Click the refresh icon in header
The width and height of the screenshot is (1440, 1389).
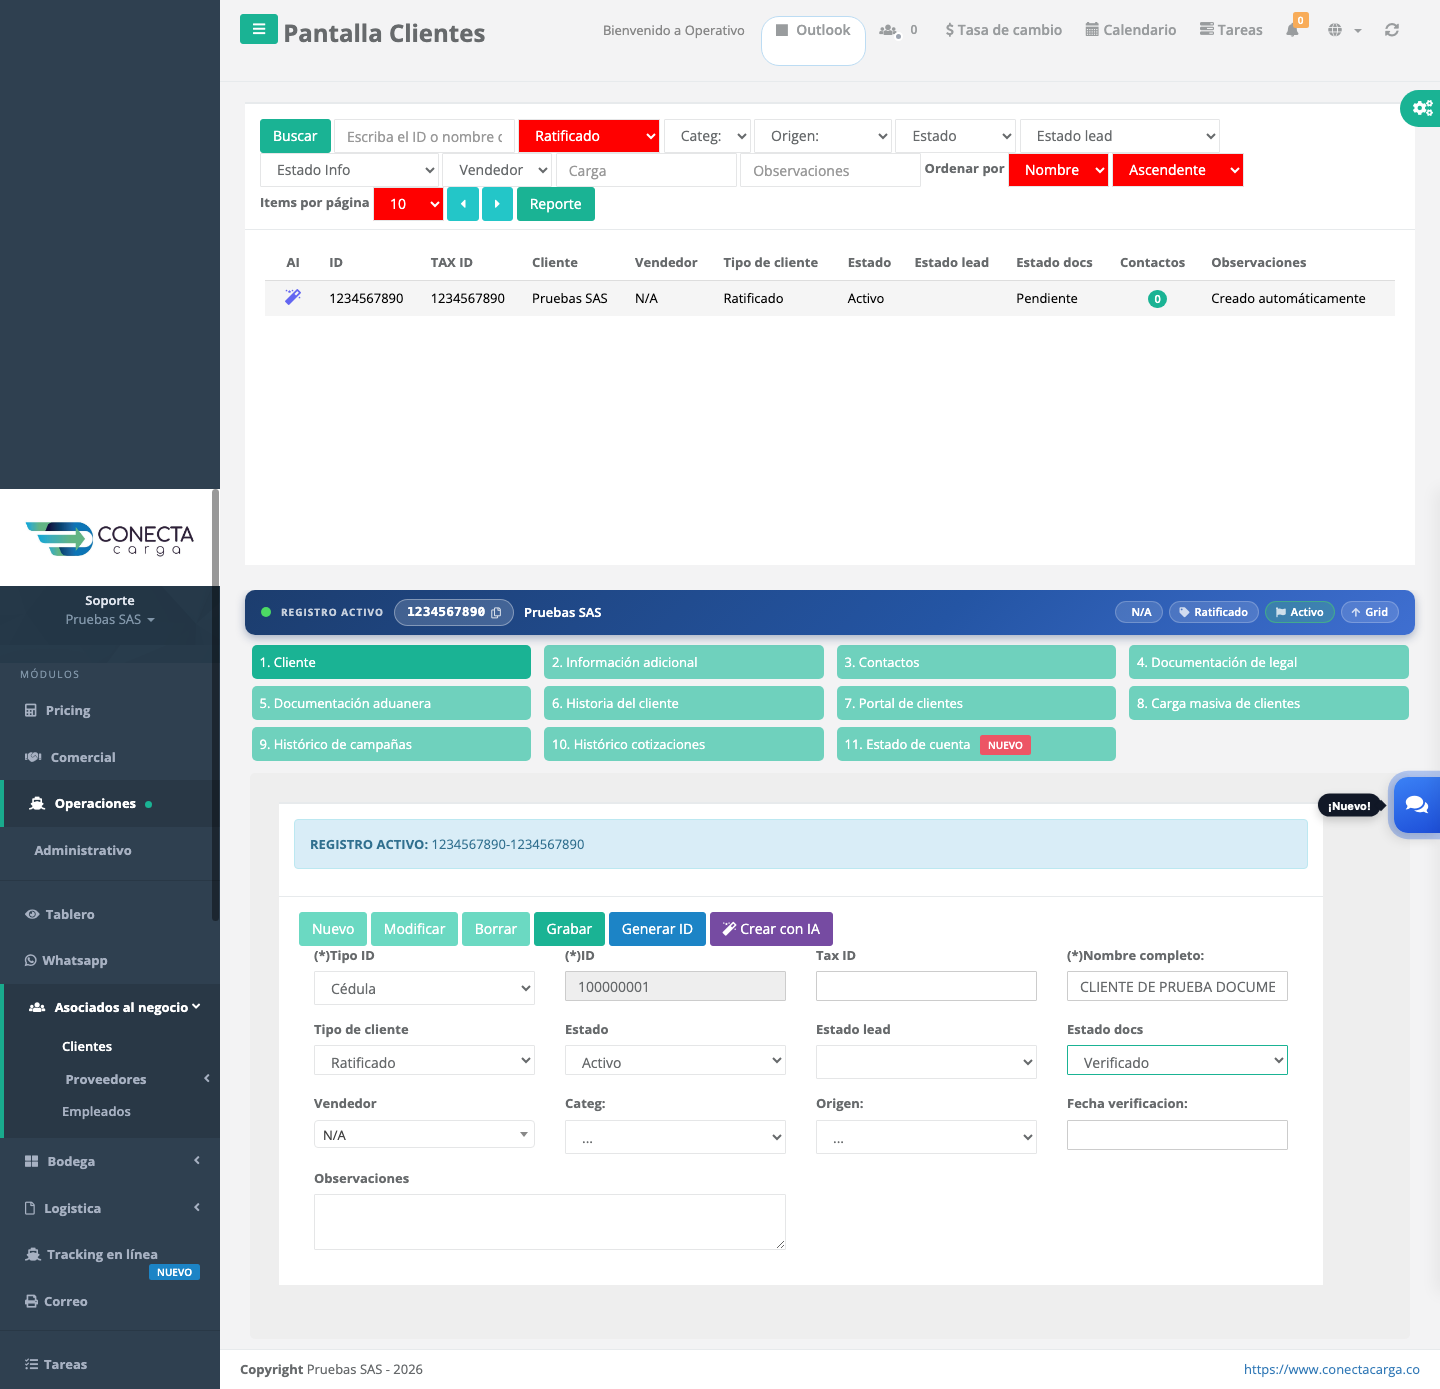(1392, 30)
